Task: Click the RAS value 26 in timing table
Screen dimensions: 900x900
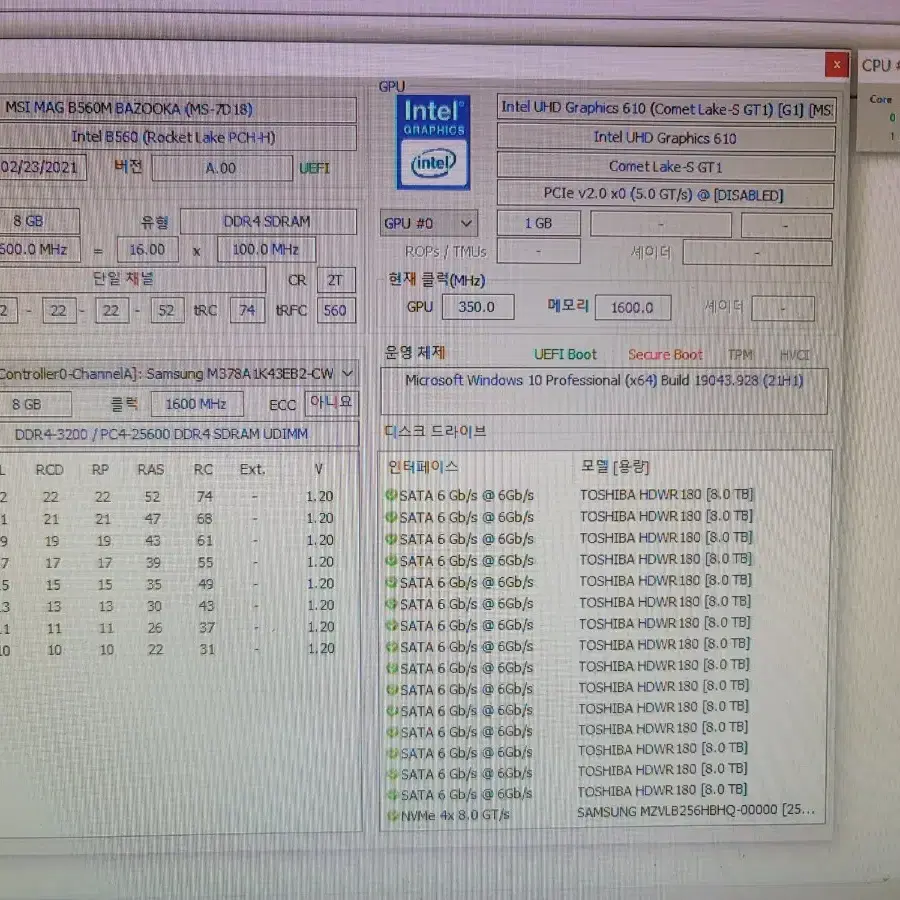Action: point(155,628)
